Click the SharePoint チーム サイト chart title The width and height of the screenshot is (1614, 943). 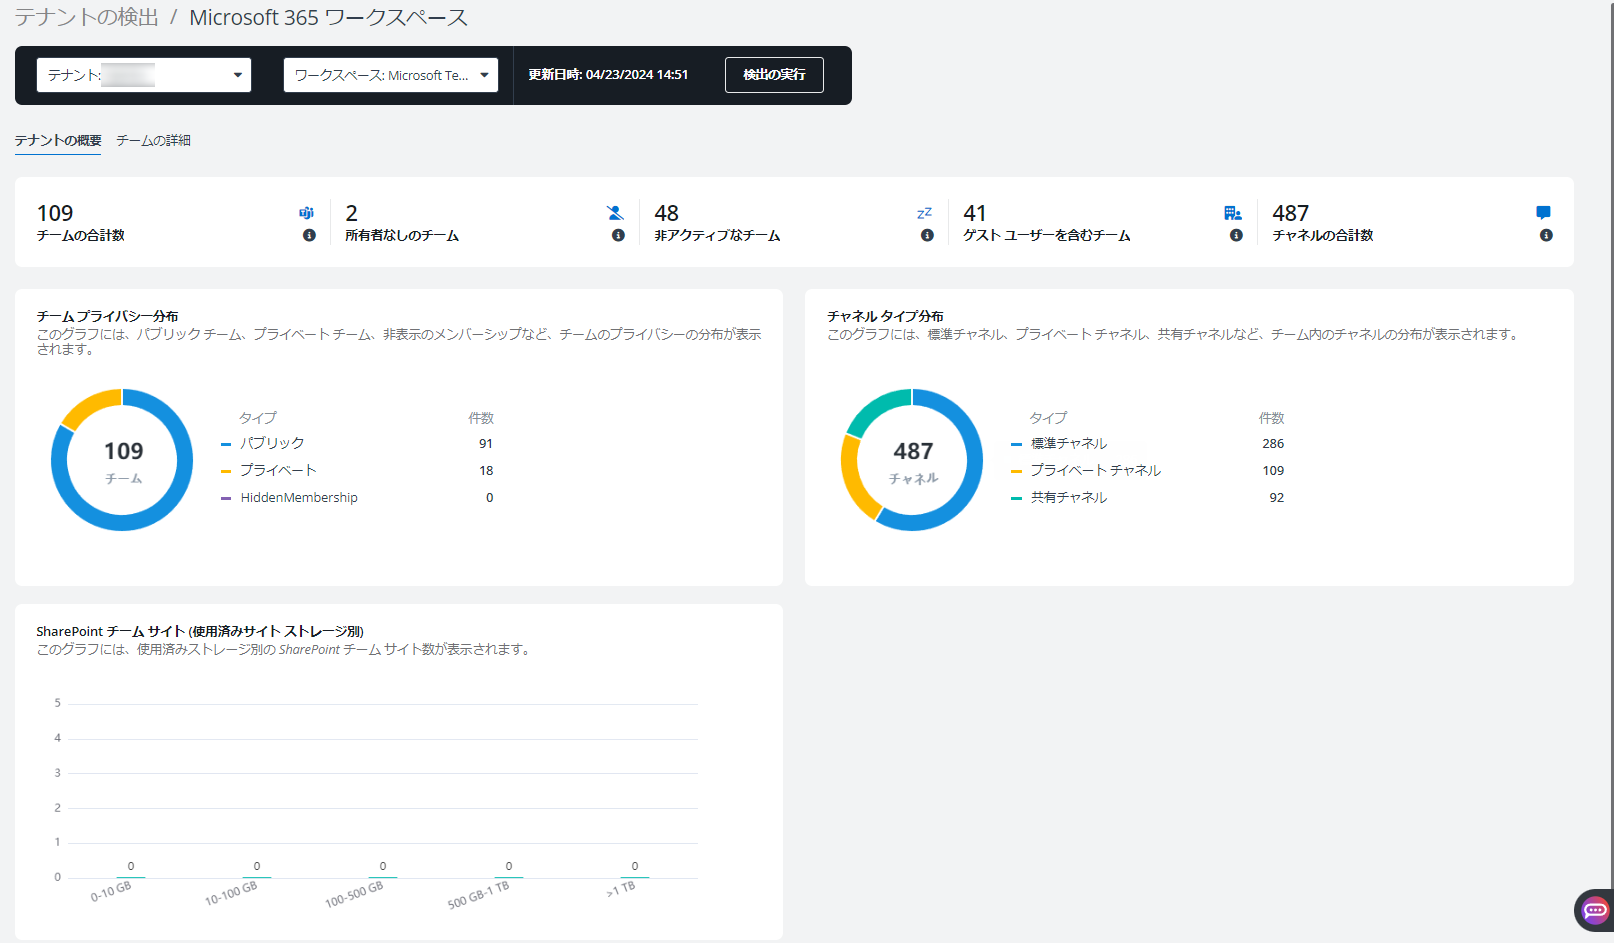point(200,631)
